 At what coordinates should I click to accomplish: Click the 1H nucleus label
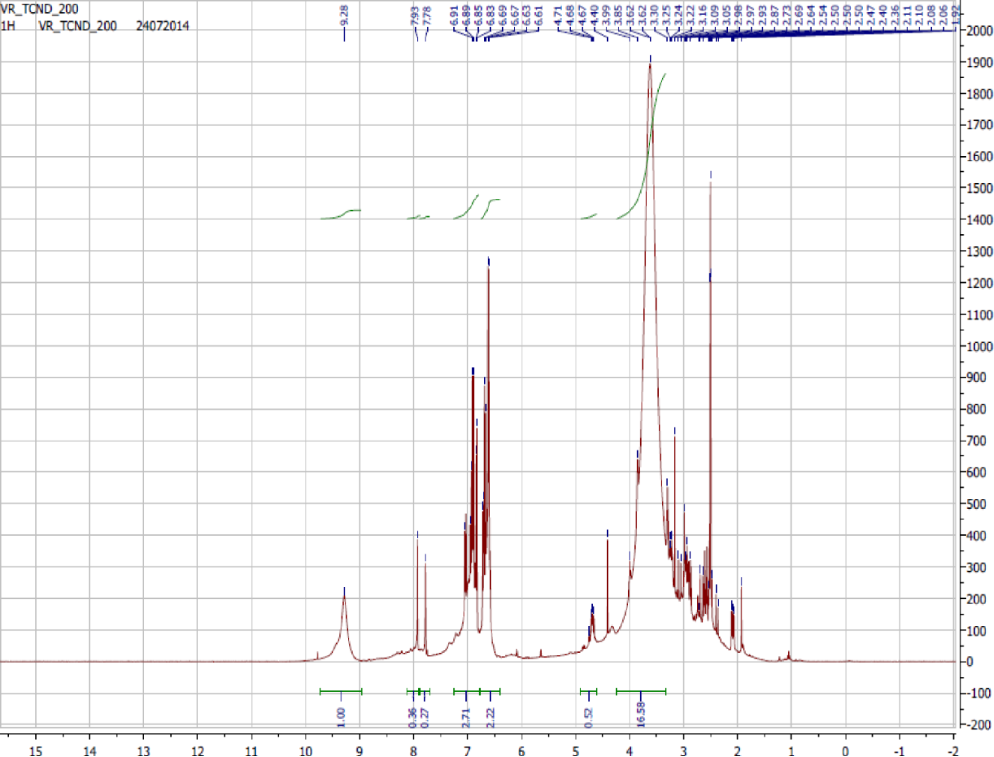coord(11,26)
